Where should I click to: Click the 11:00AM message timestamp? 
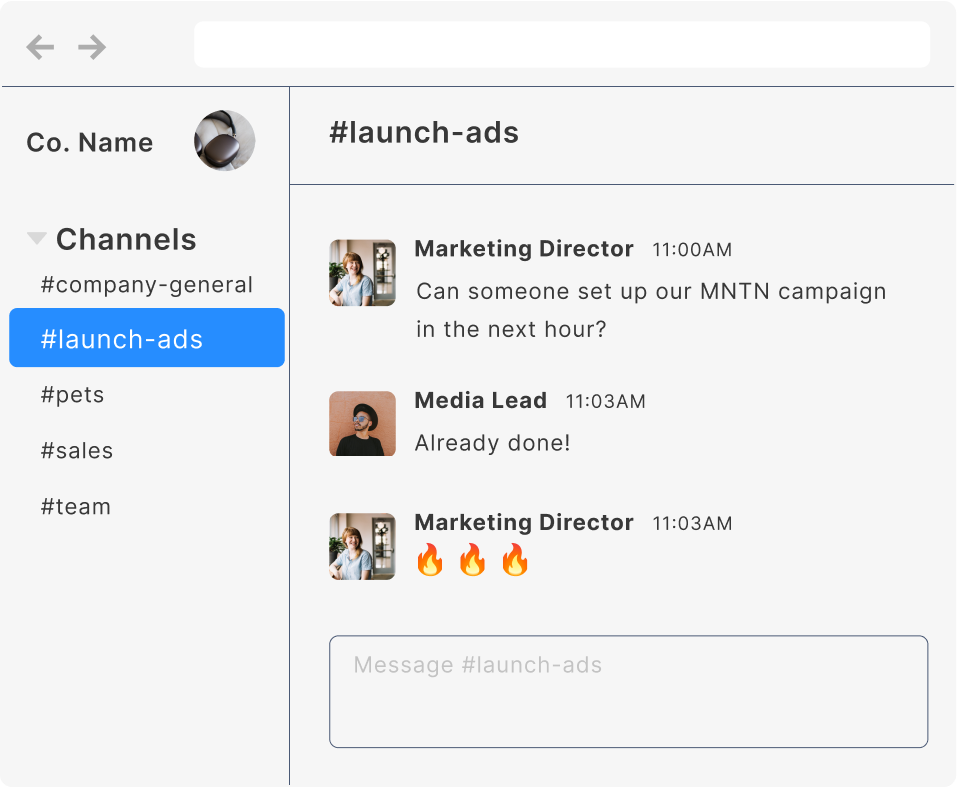(x=692, y=250)
